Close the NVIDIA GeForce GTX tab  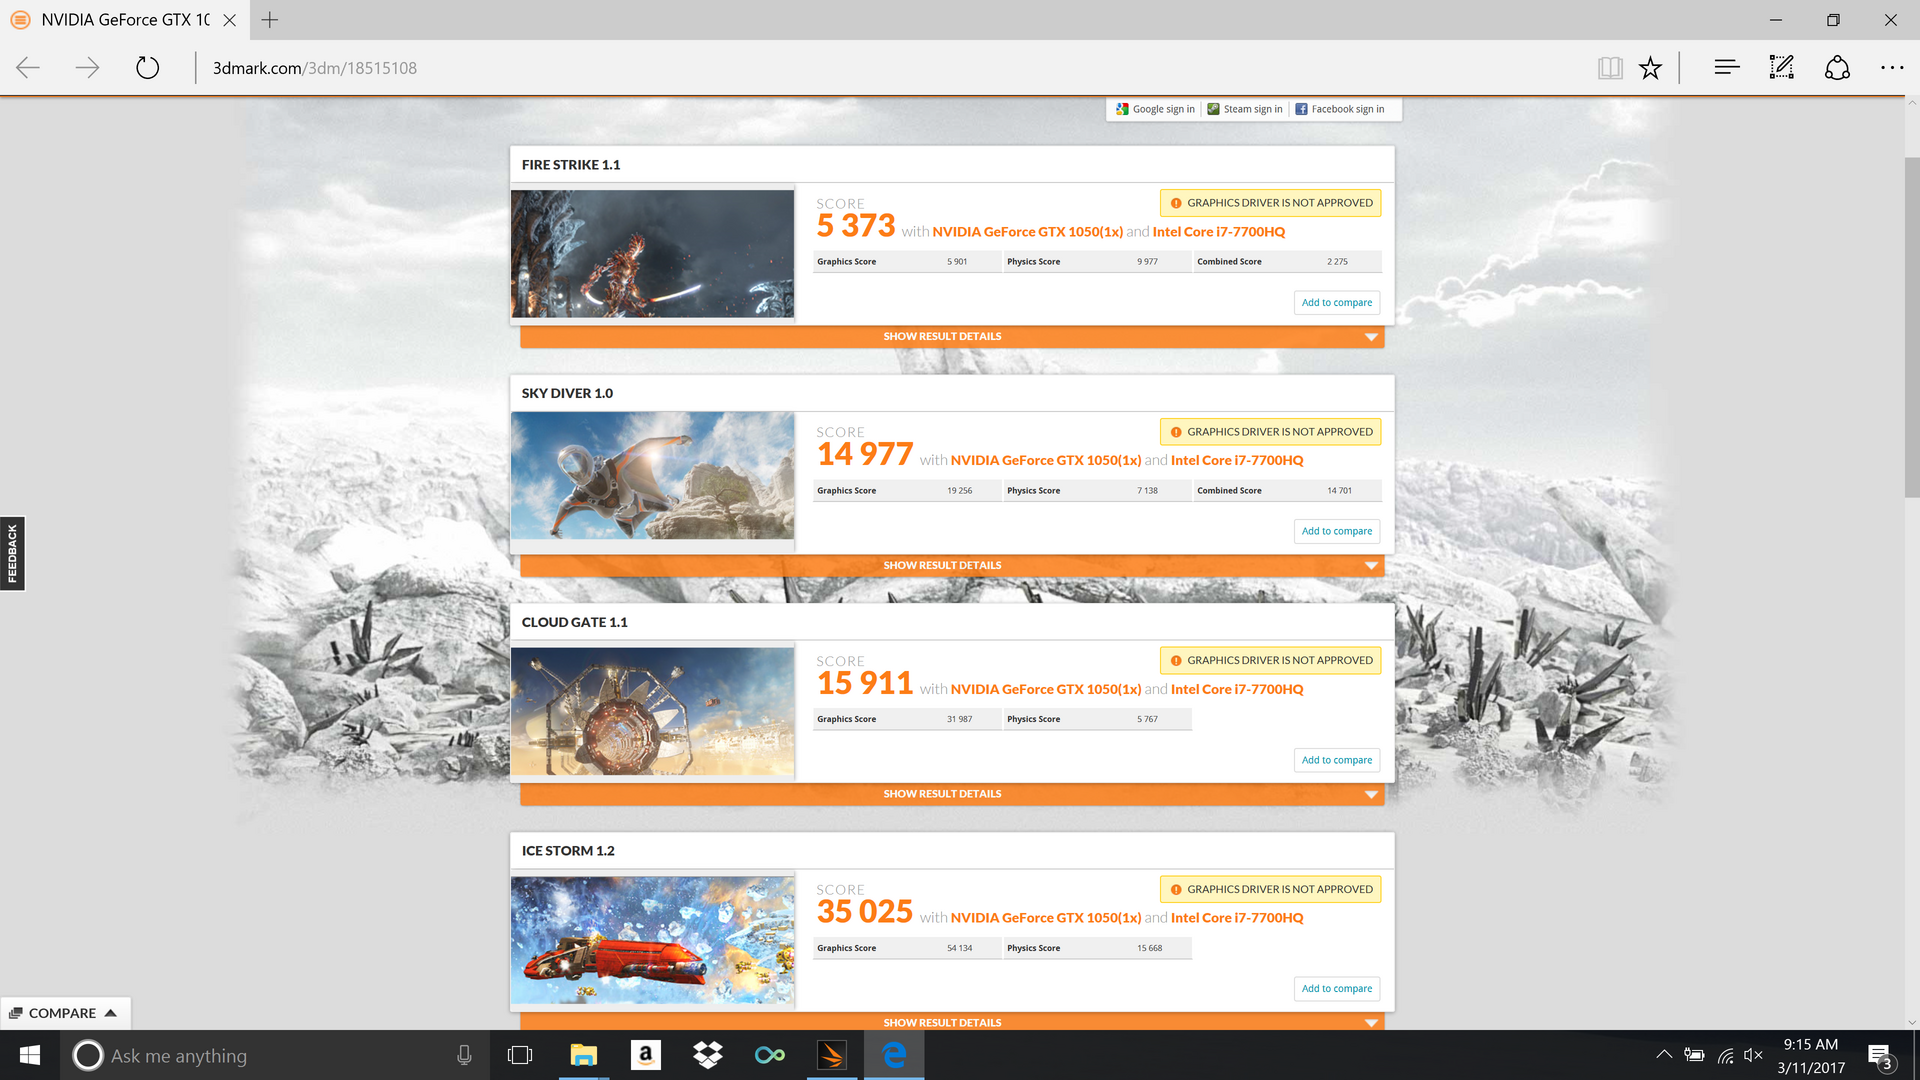pos(230,20)
